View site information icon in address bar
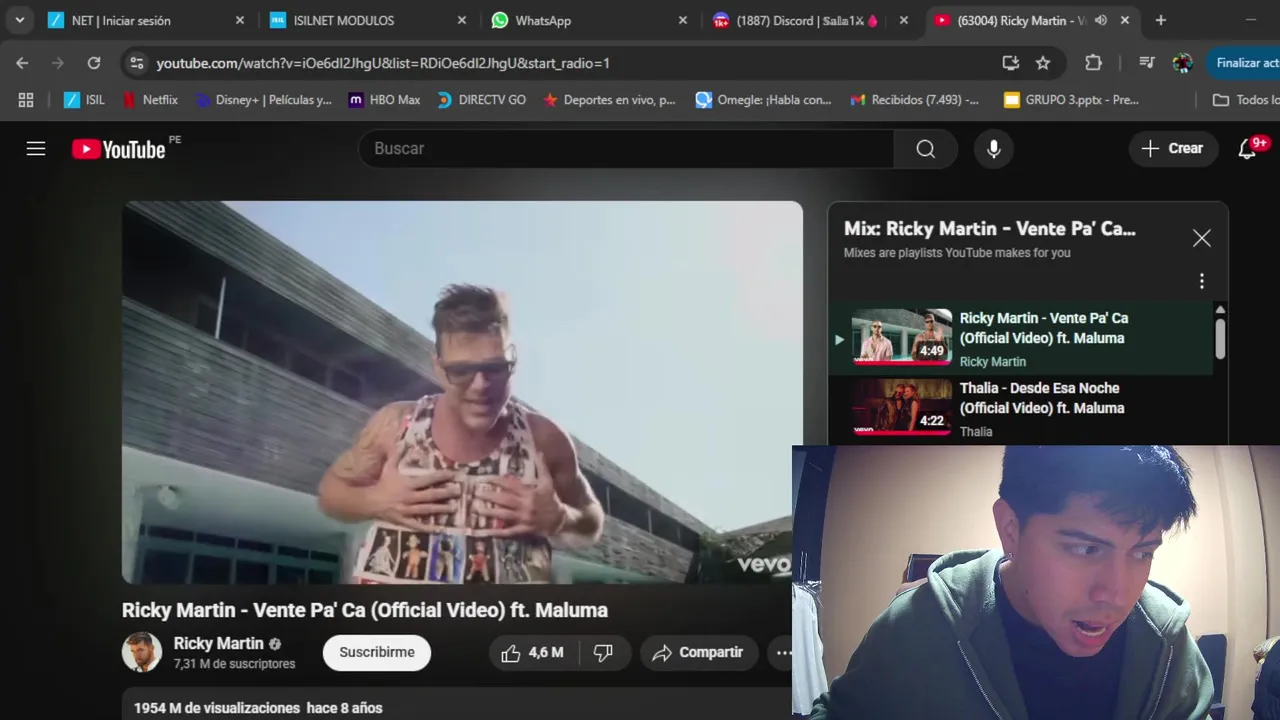 point(137,63)
